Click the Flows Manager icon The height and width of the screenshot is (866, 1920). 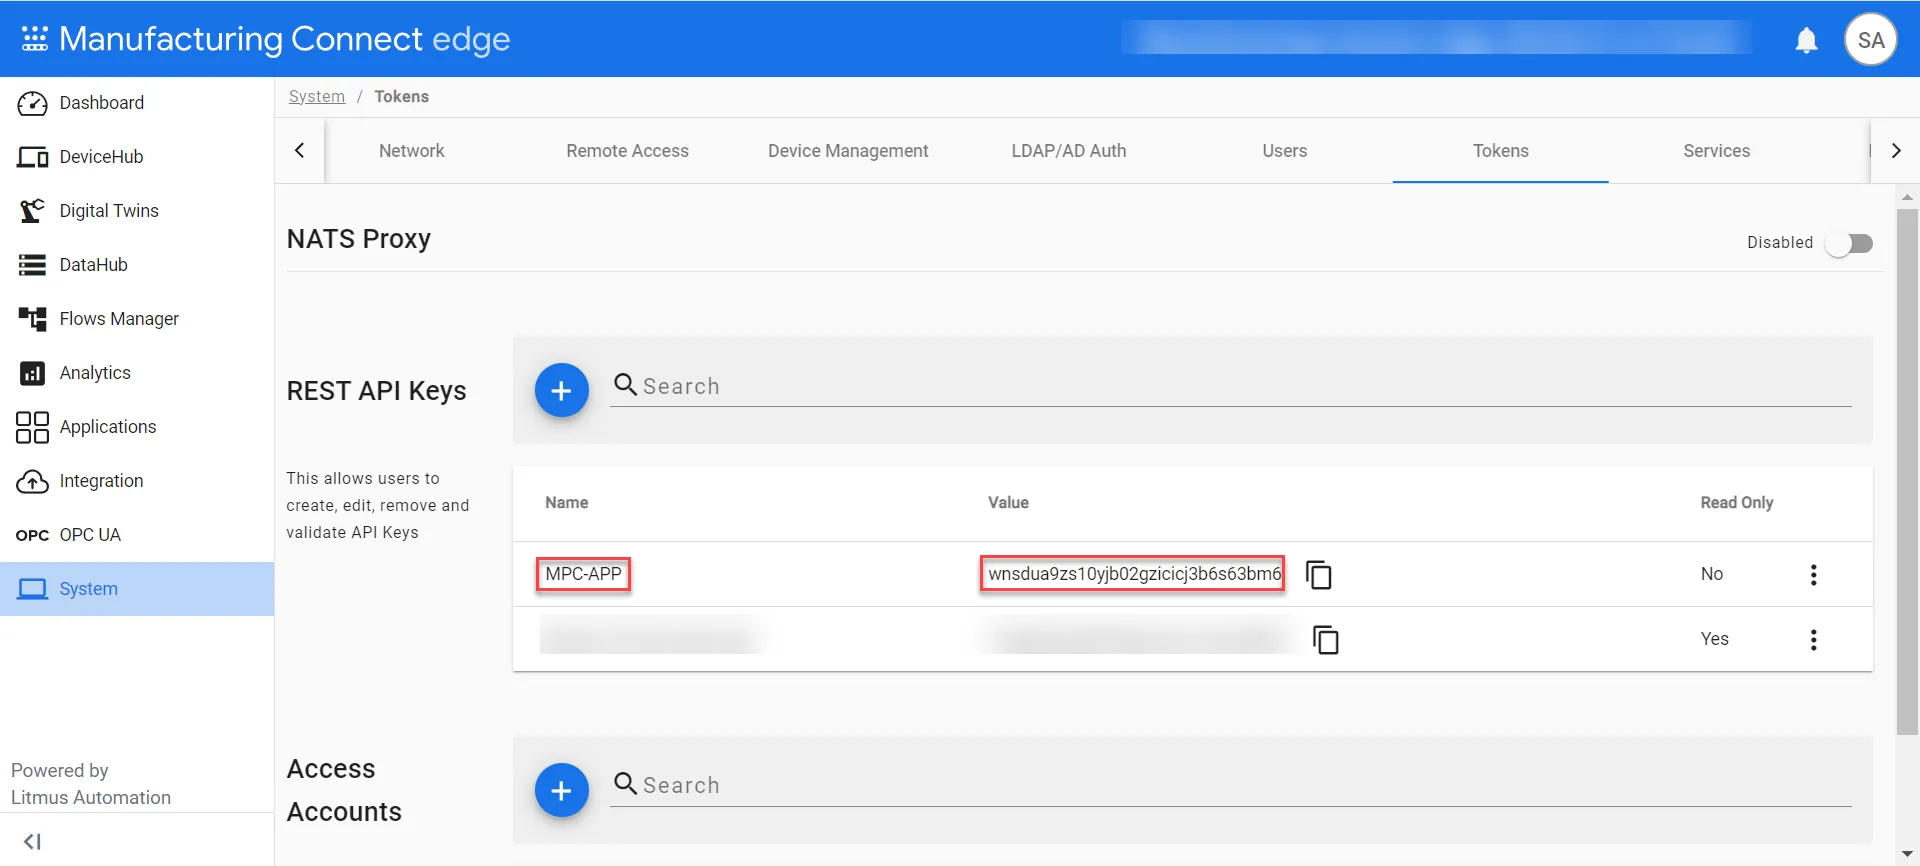(x=32, y=319)
